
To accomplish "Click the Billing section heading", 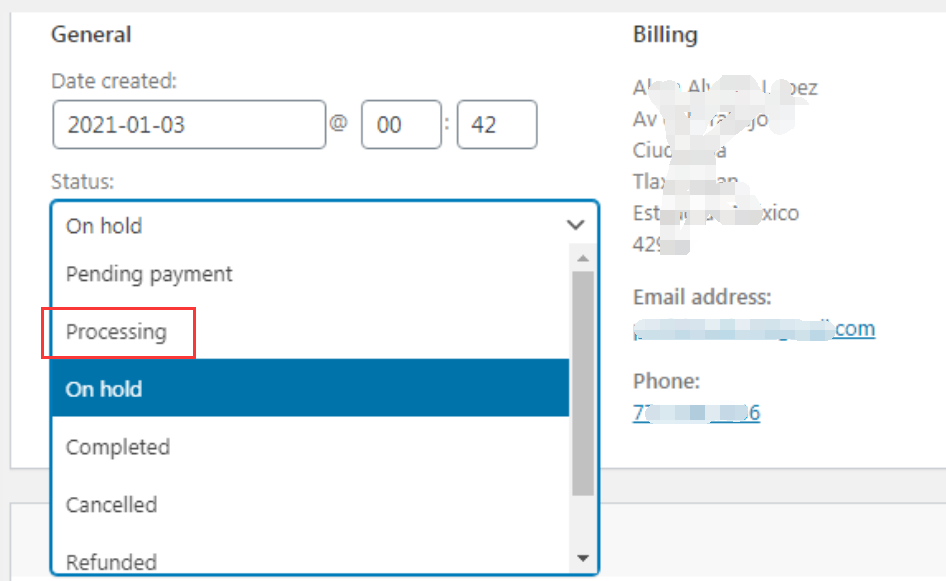I will point(665,34).
